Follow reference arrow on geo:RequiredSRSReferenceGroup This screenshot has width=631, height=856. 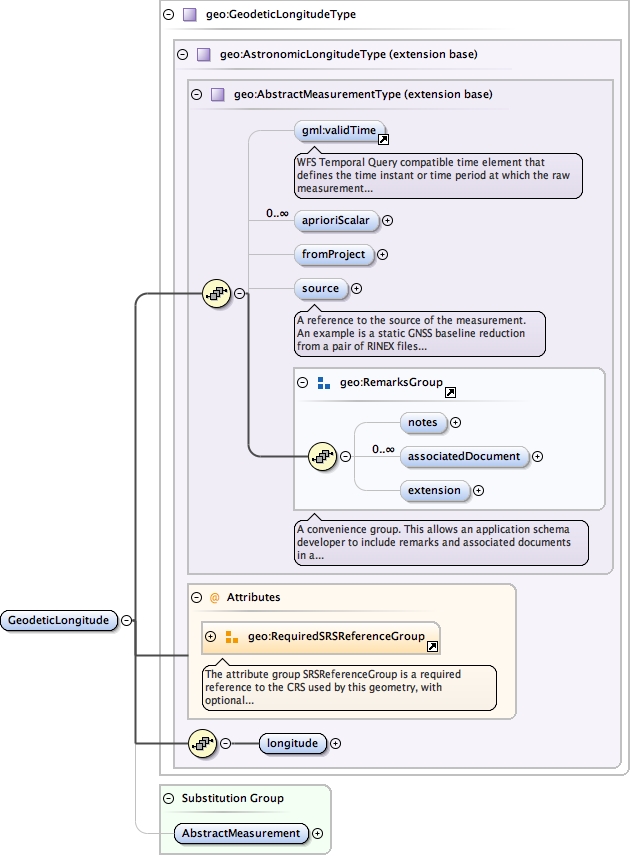[x=432, y=646]
